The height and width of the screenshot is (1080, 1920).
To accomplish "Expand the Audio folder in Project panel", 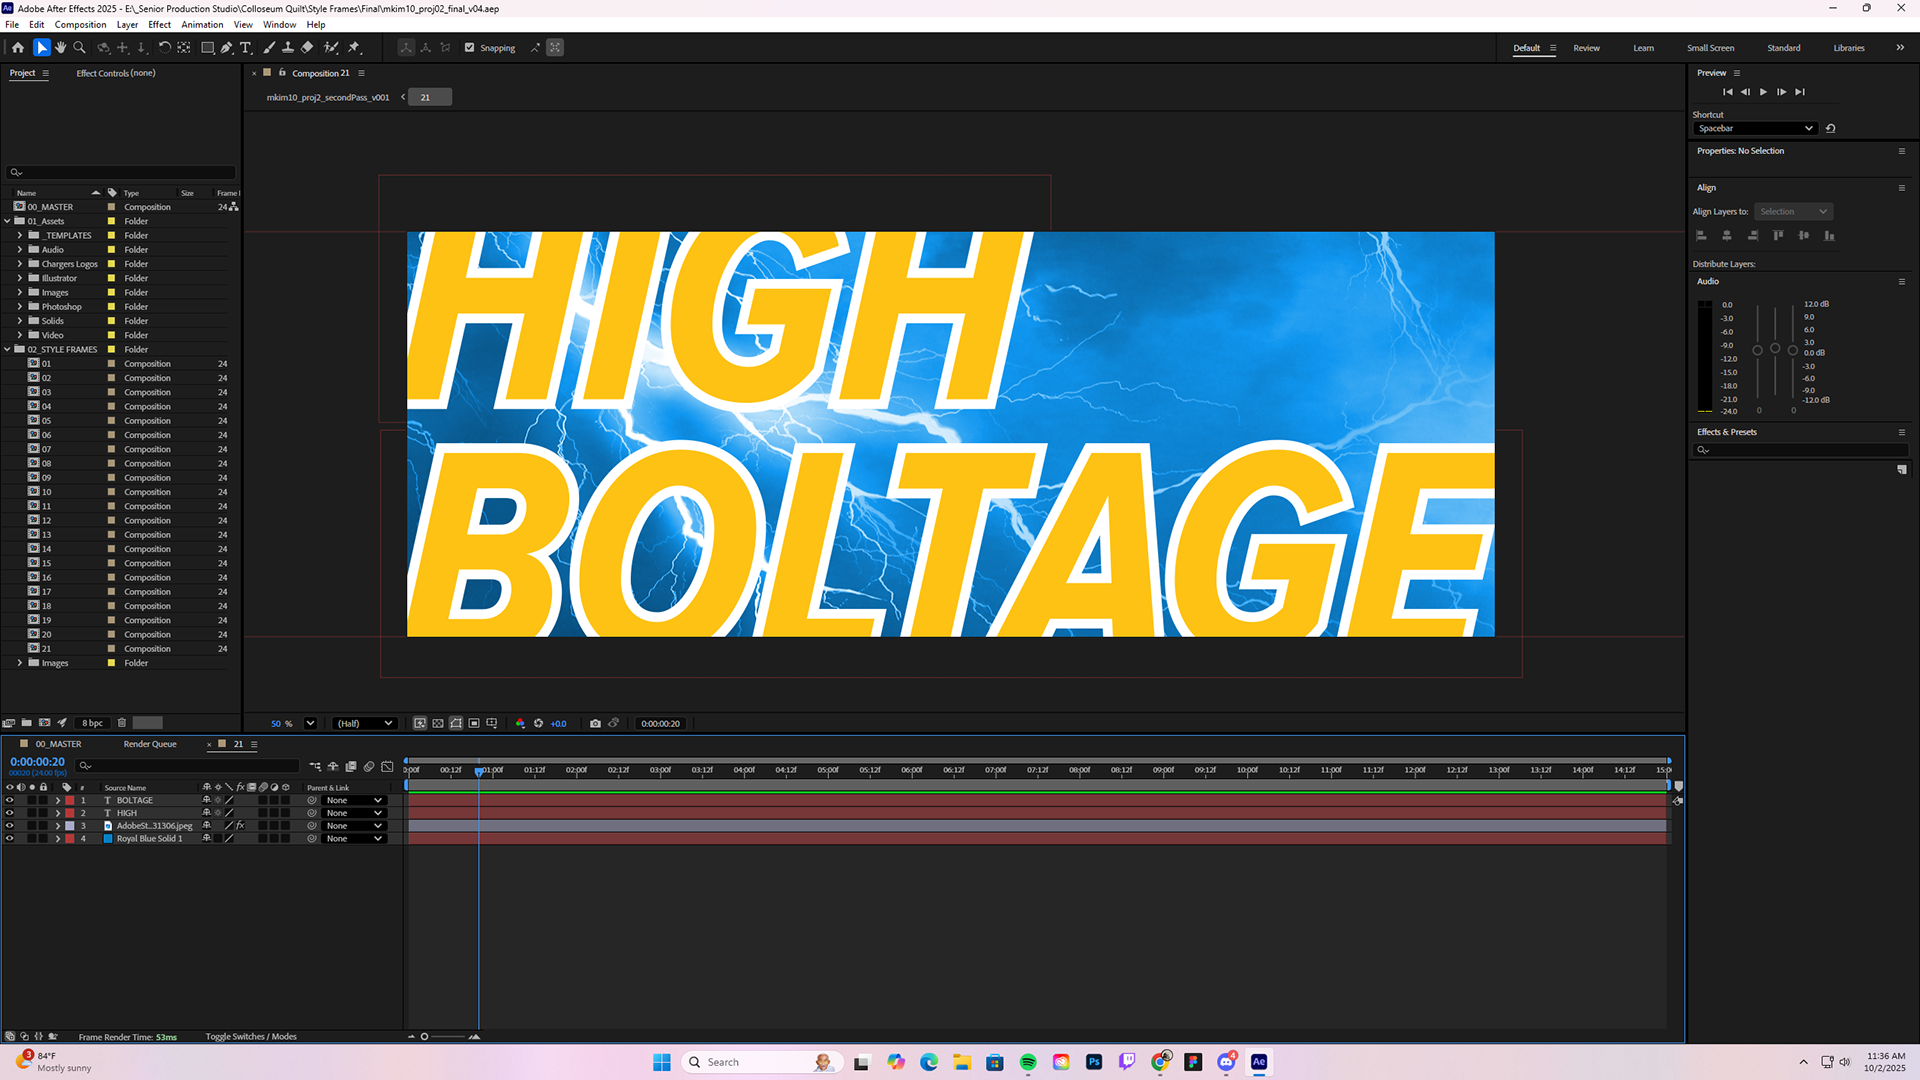I will point(19,250).
